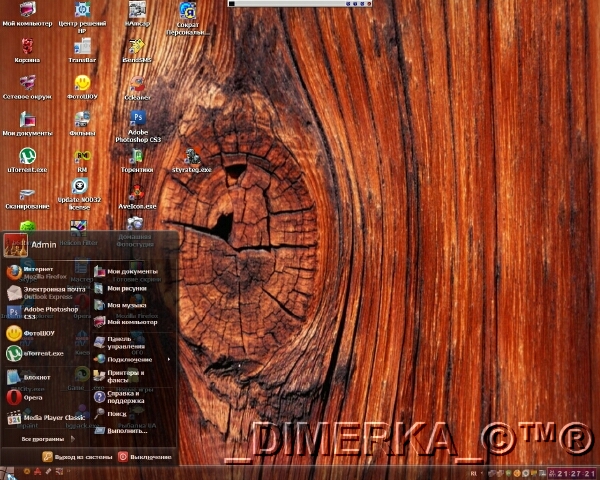Image resolution: width=600 pixels, height=480 pixels.
Task: Select the Корзина desktop icon
Action: [x=27, y=48]
